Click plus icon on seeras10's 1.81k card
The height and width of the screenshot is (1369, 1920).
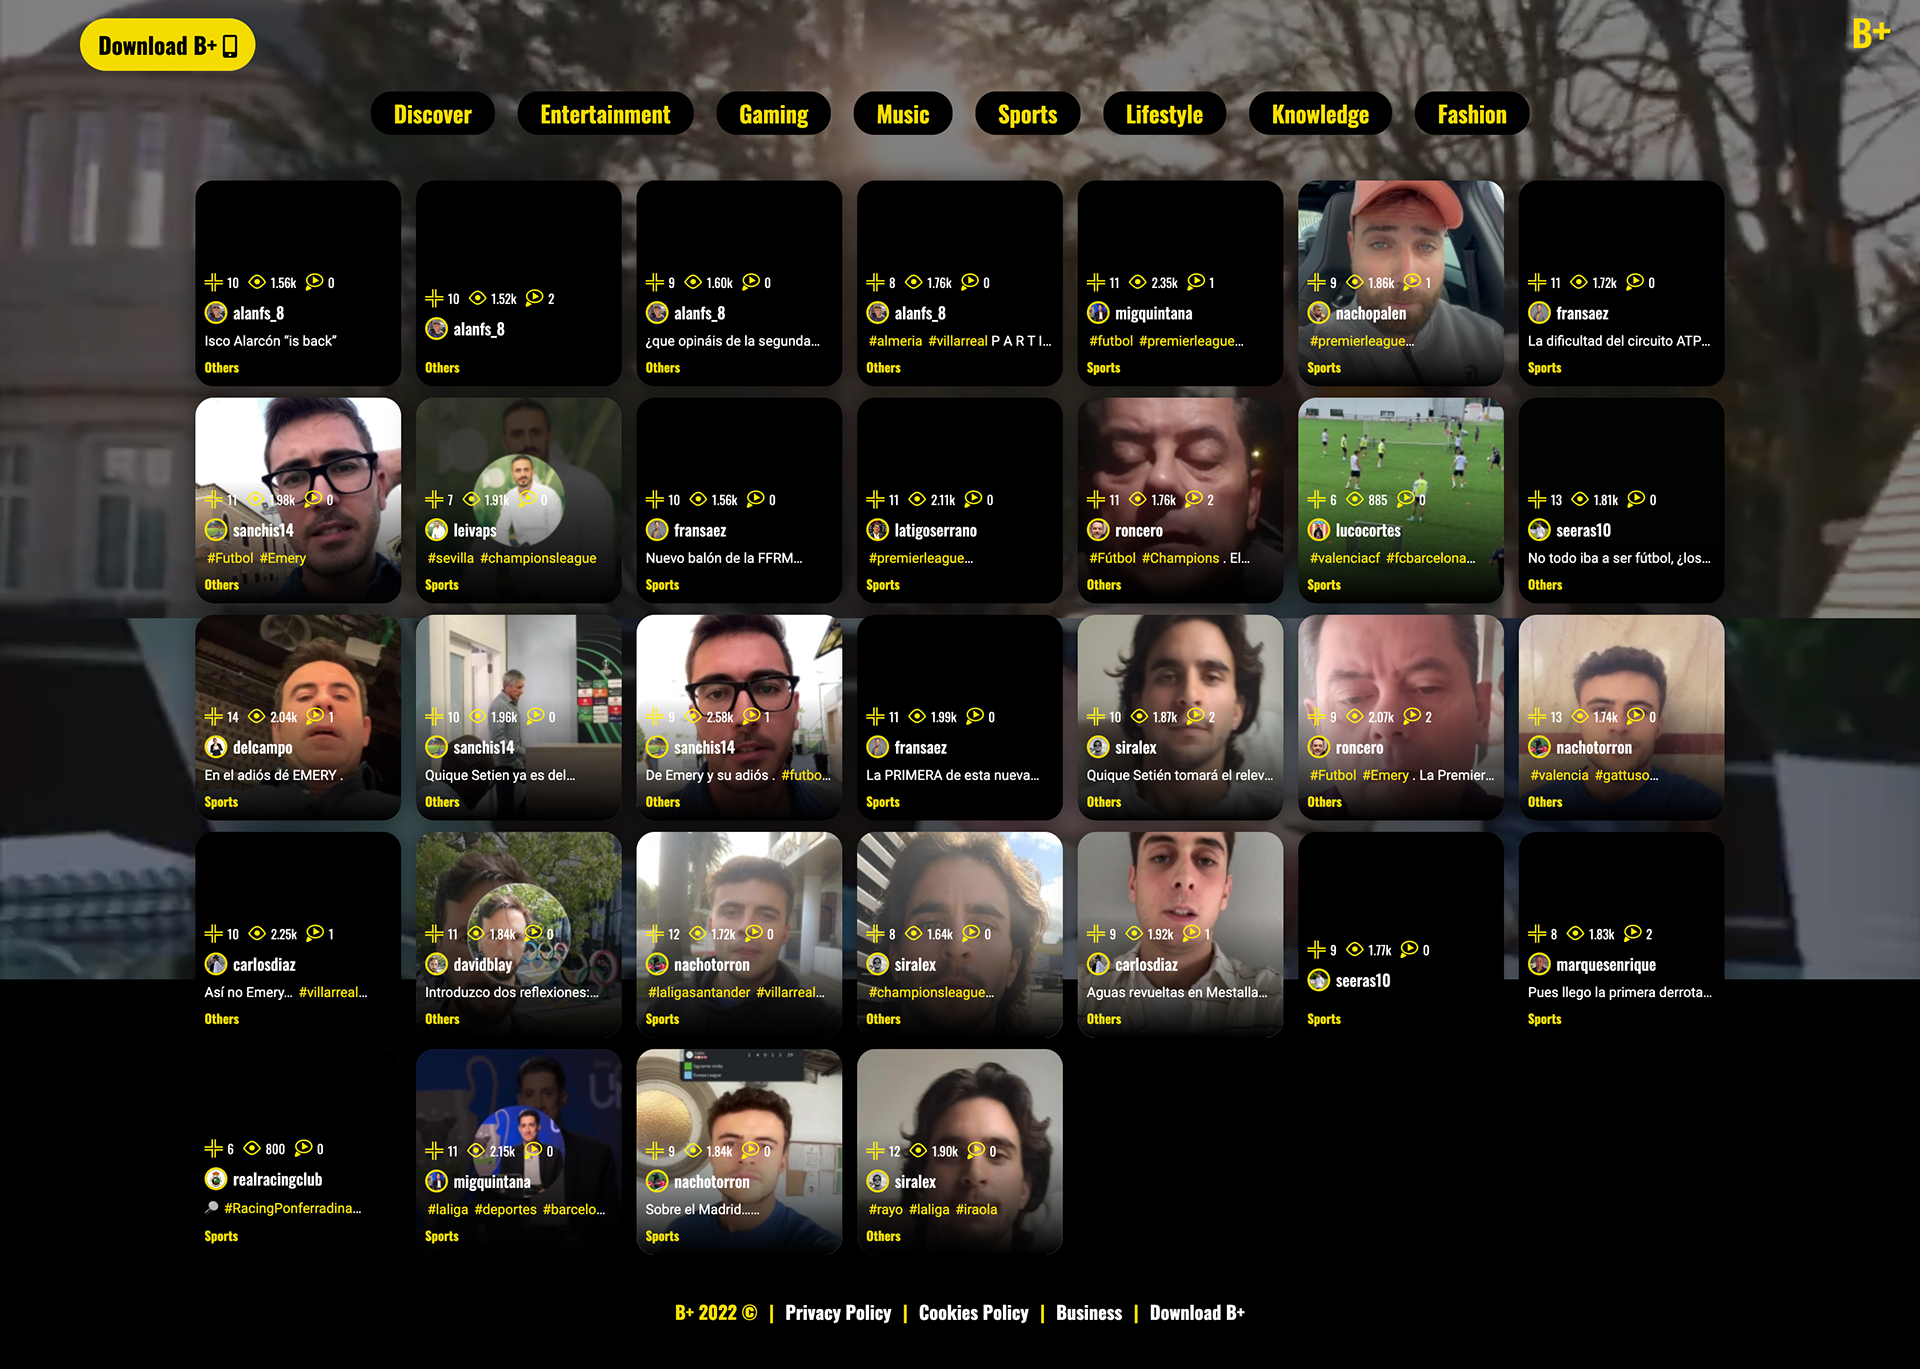pos(1537,499)
